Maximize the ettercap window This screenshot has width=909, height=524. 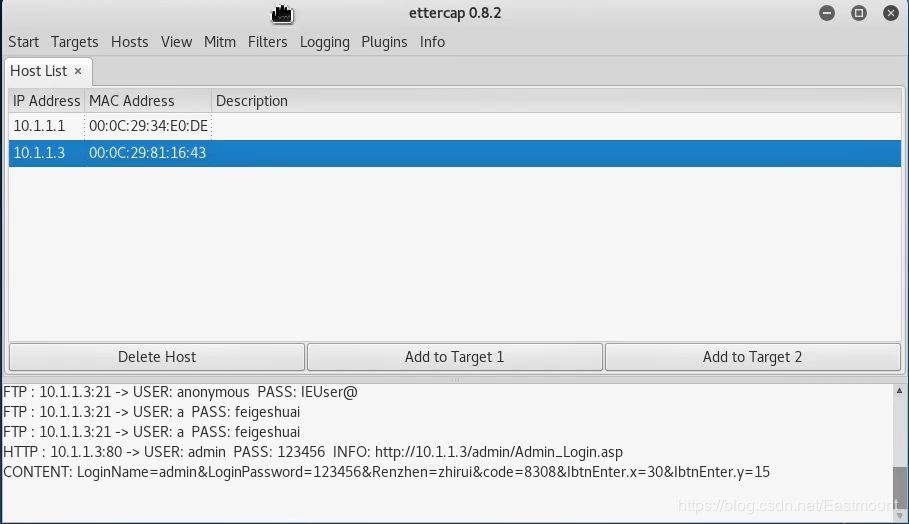858,13
